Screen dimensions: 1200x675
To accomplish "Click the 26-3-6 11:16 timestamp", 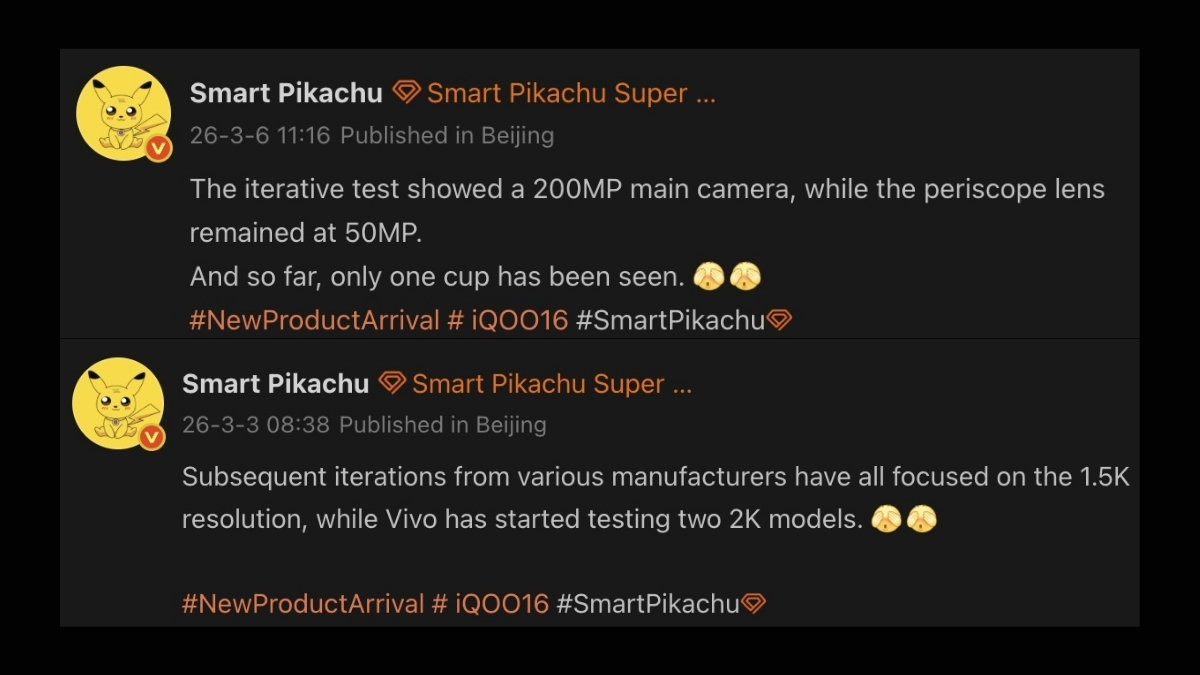I will [260, 135].
